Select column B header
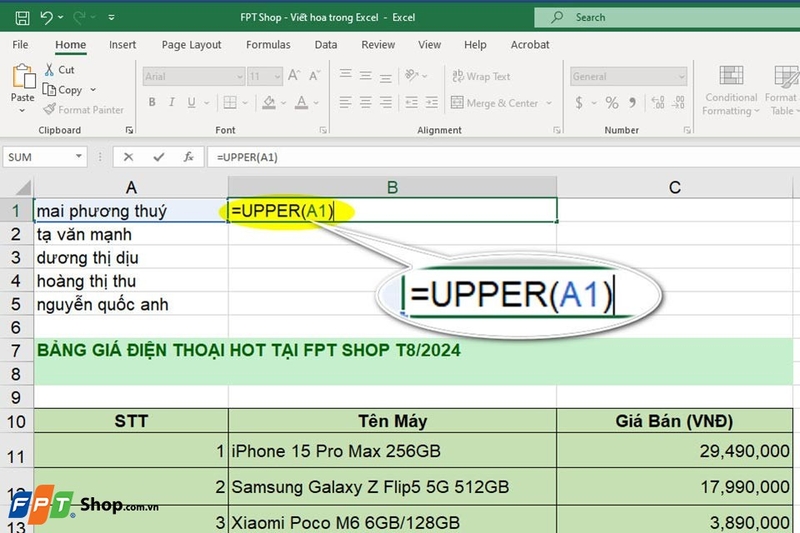This screenshot has height=533, width=800. pos(392,187)
